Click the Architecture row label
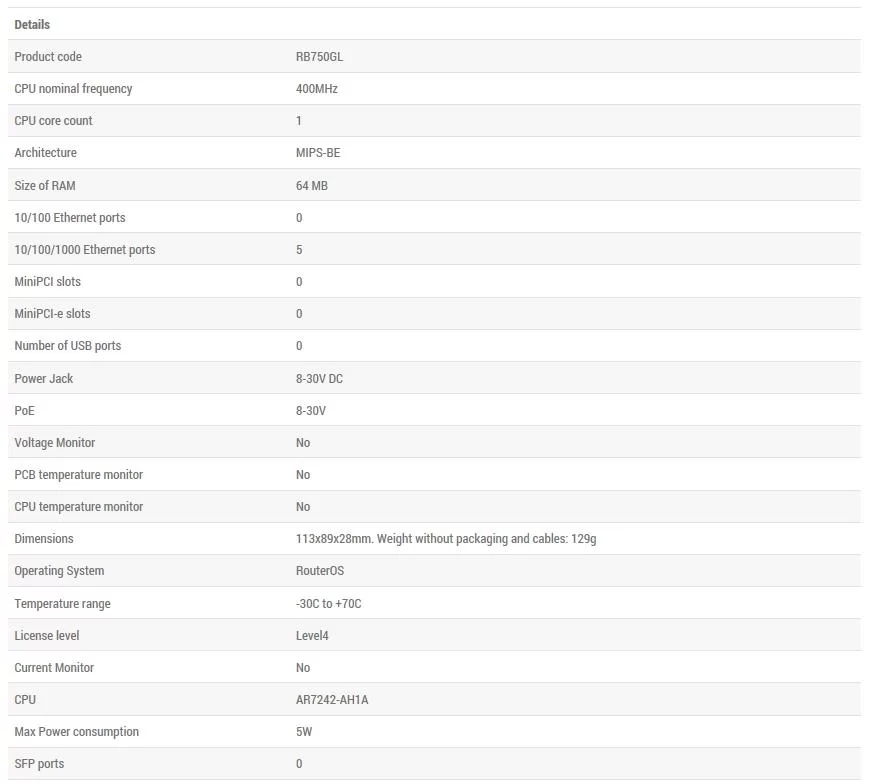 coord(46,153)
